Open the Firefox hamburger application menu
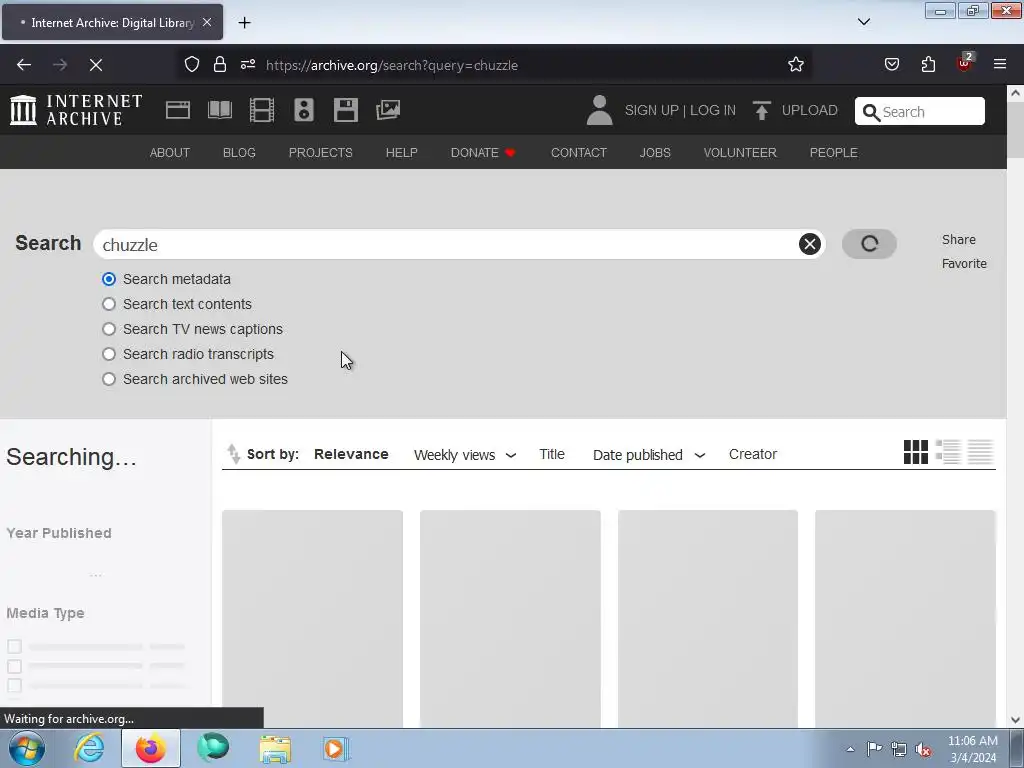1024x768 pixels. point(1000,65)
